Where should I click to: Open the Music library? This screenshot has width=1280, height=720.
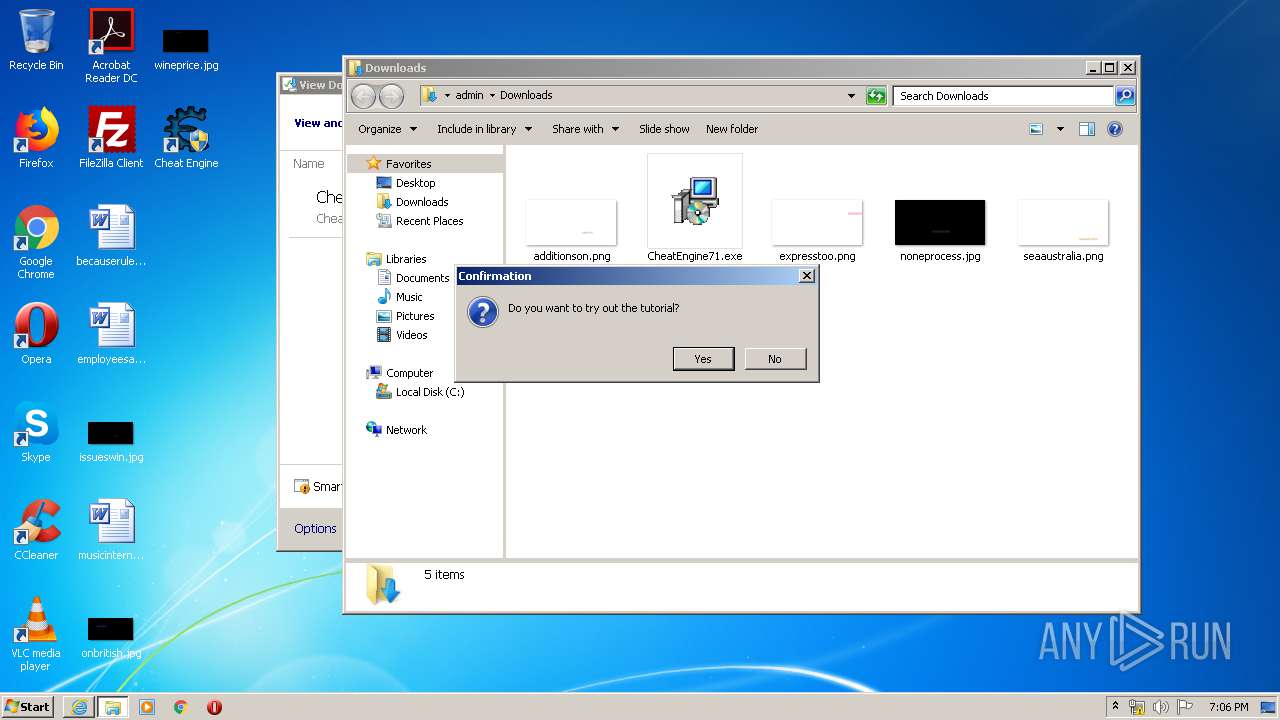pyautogui.click(x=409, y=297)
